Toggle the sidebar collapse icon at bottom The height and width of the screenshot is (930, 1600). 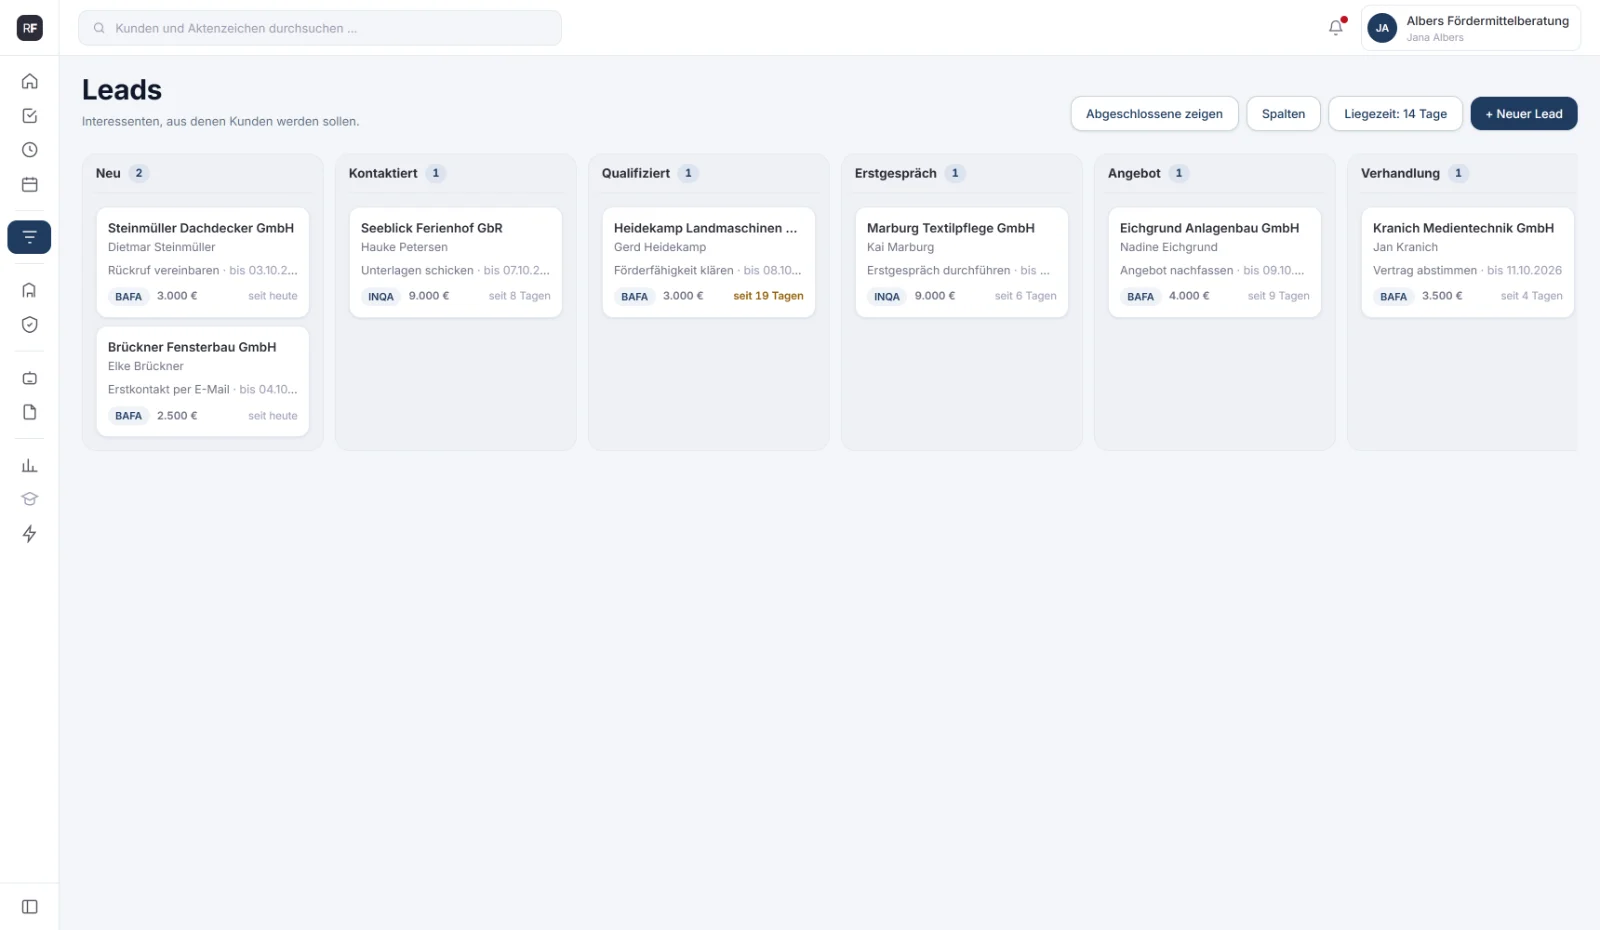coord(30,907)
